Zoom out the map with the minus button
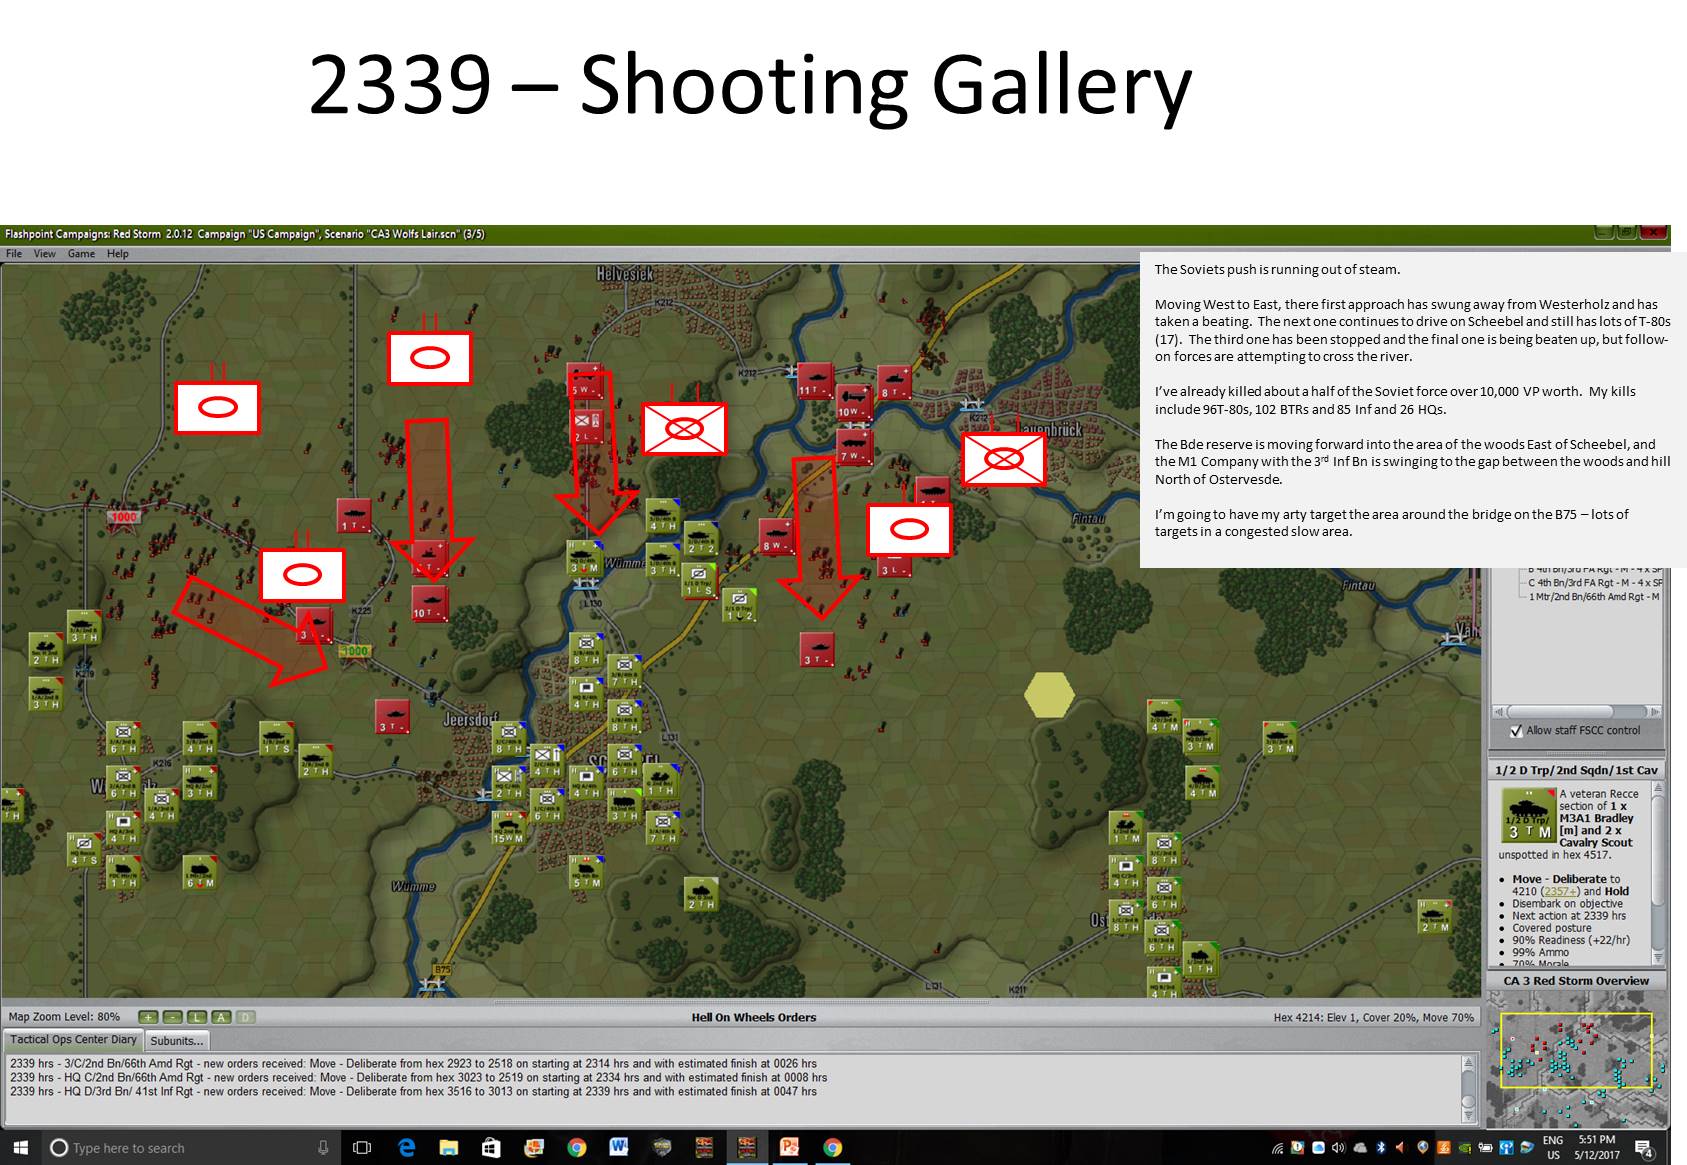The width and height of the screenshot is (1687, 1165). (172, 1017)
